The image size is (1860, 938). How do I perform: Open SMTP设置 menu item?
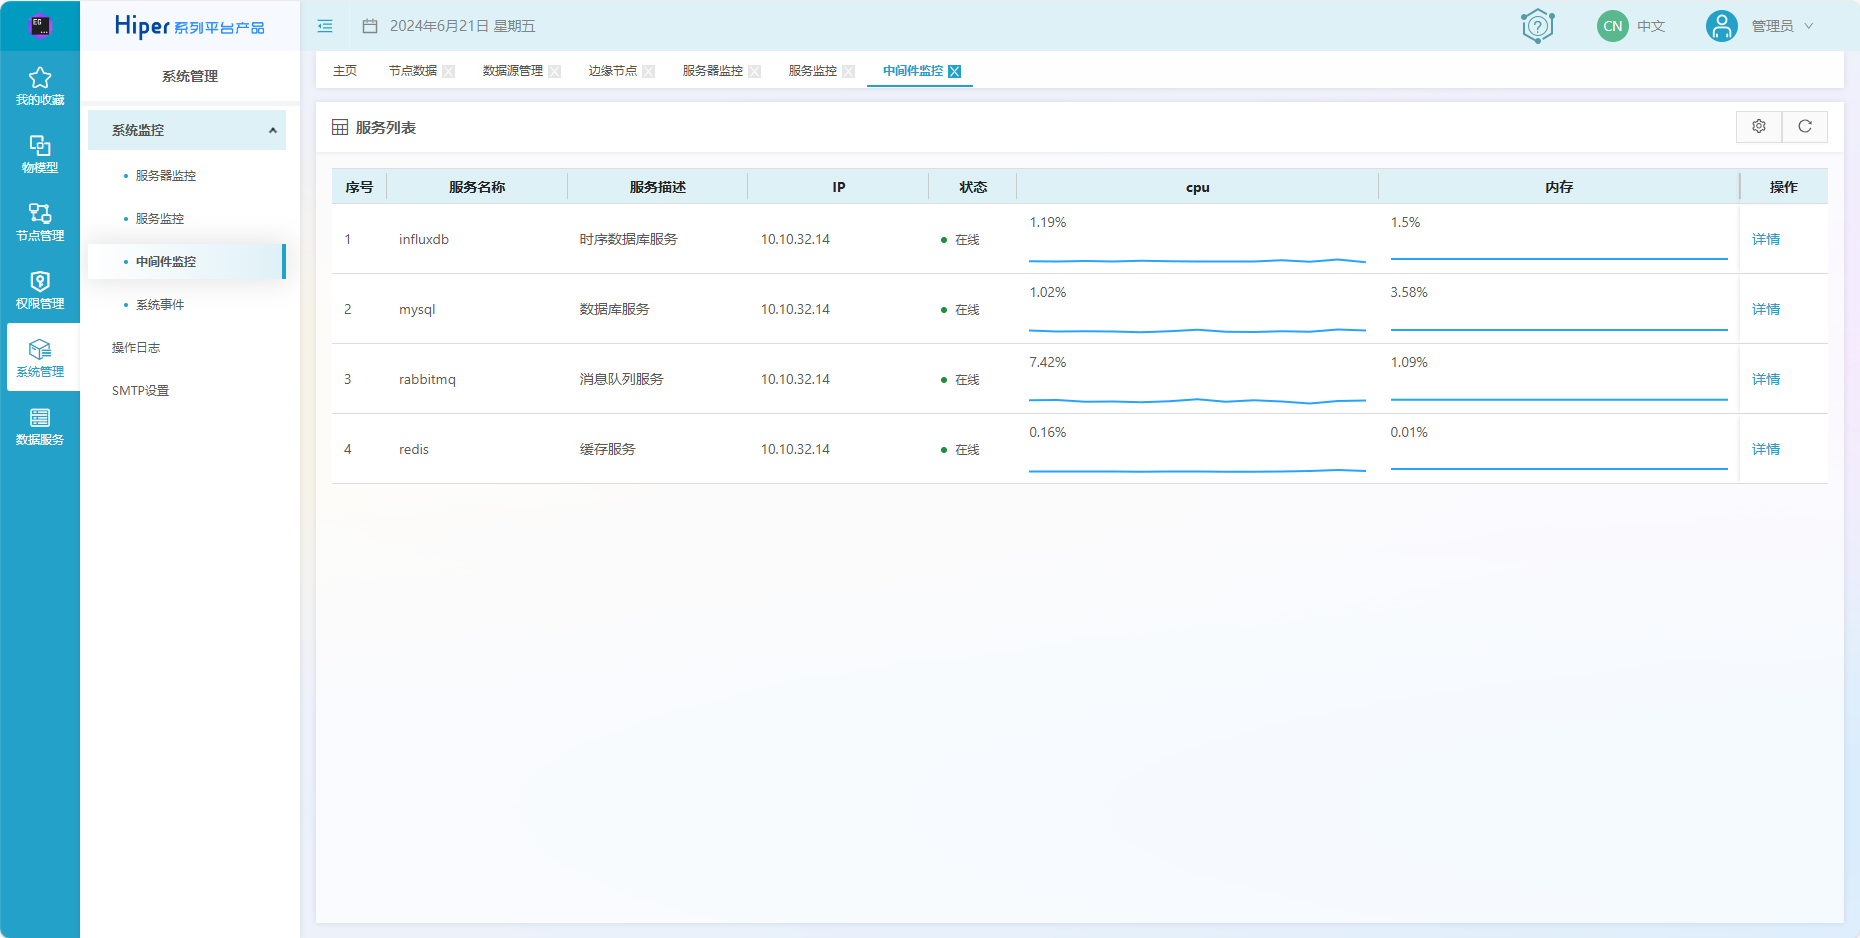pyautogui.click(x=141, y=391)
